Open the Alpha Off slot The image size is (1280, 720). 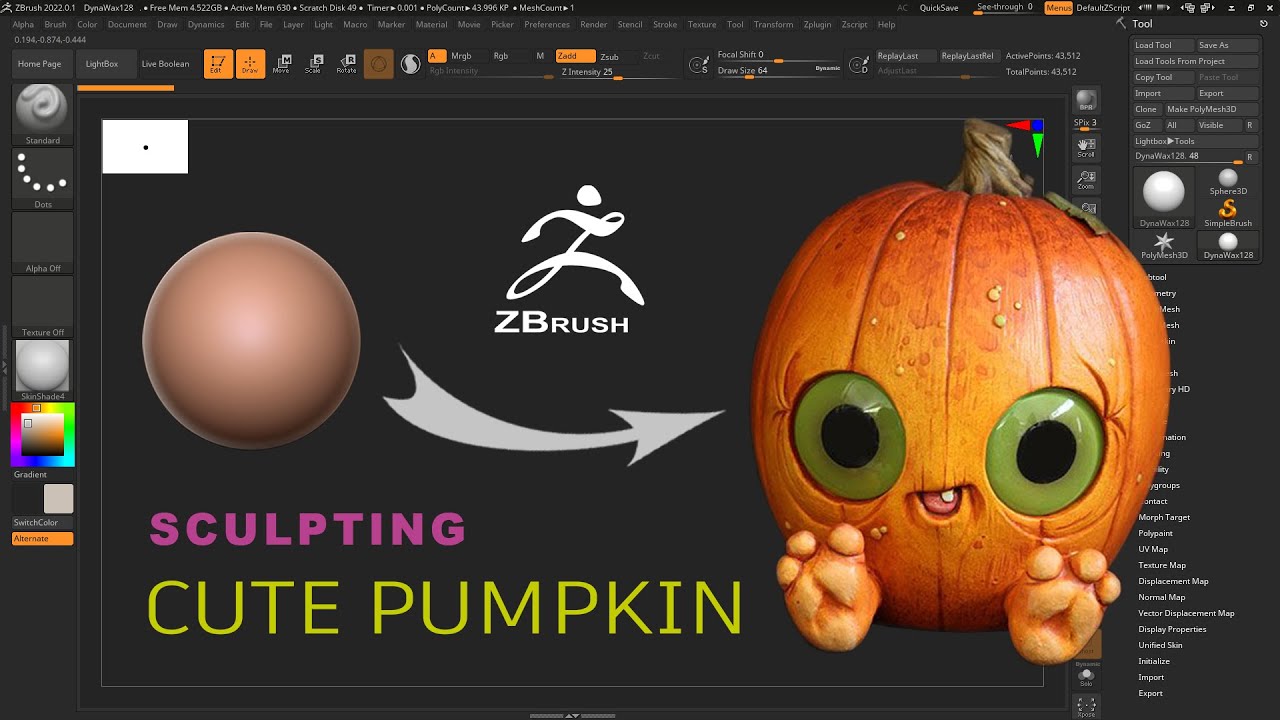pos(42,243)
